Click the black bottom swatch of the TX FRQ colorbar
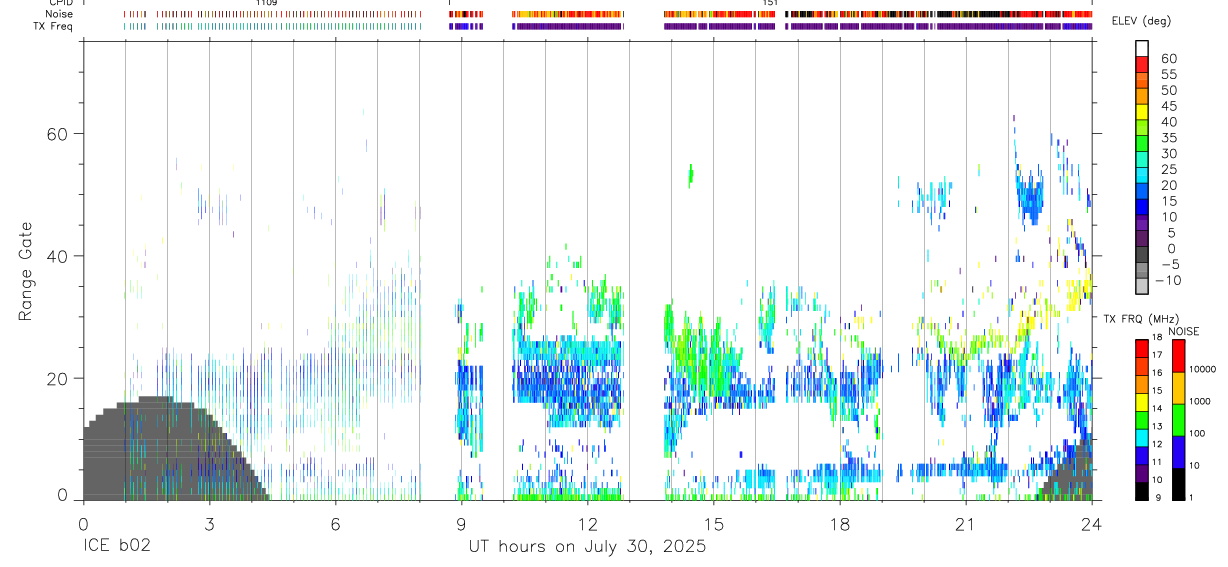Screen dimensions: 1228x567 coord(1142,490)
